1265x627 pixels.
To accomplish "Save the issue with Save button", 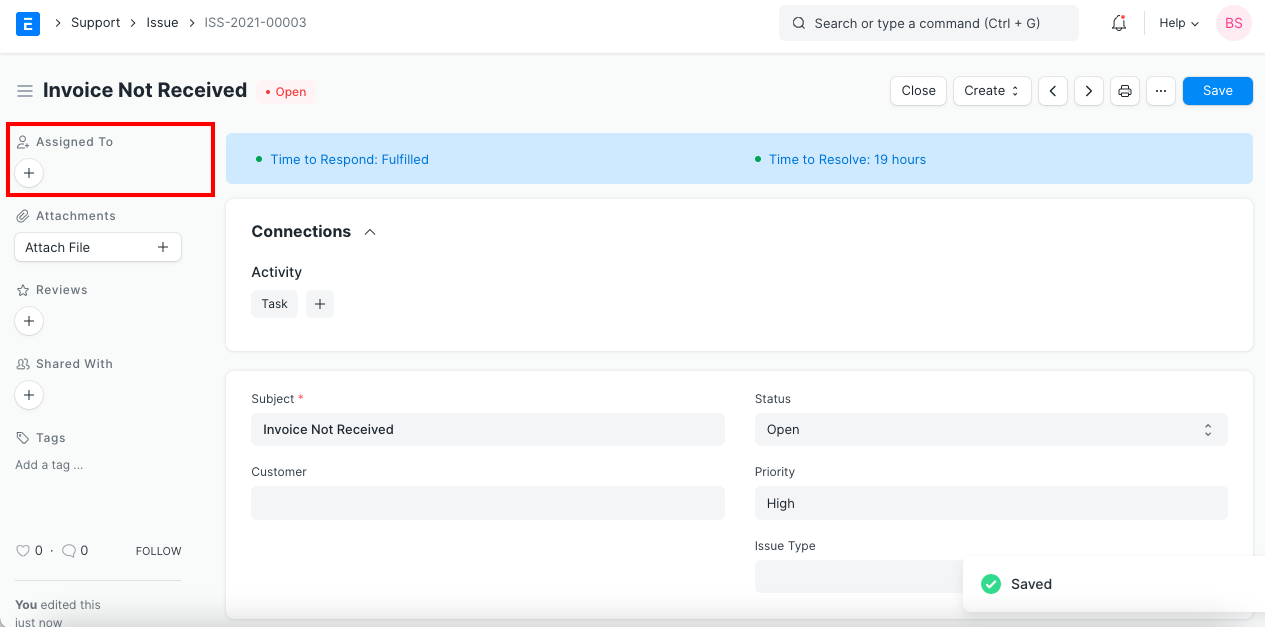I will (1217, 90).
